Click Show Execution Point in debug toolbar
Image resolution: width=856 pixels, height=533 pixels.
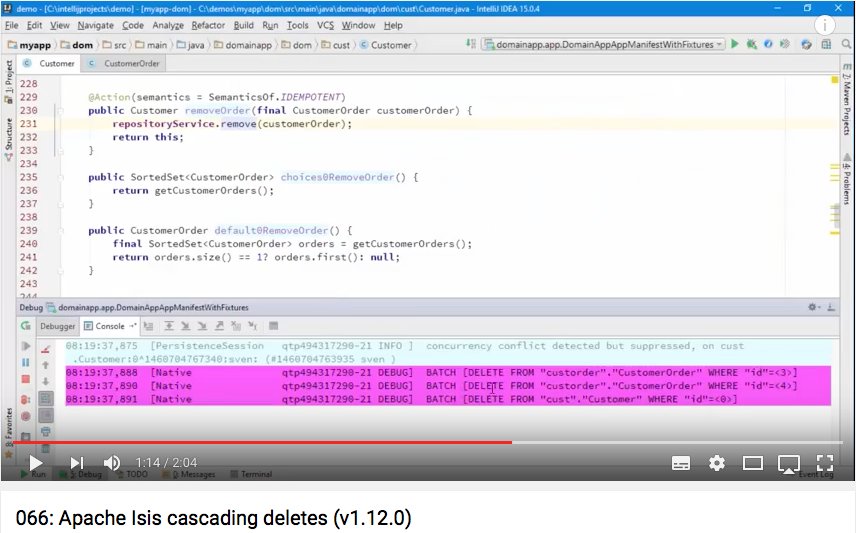coord(148,326)
